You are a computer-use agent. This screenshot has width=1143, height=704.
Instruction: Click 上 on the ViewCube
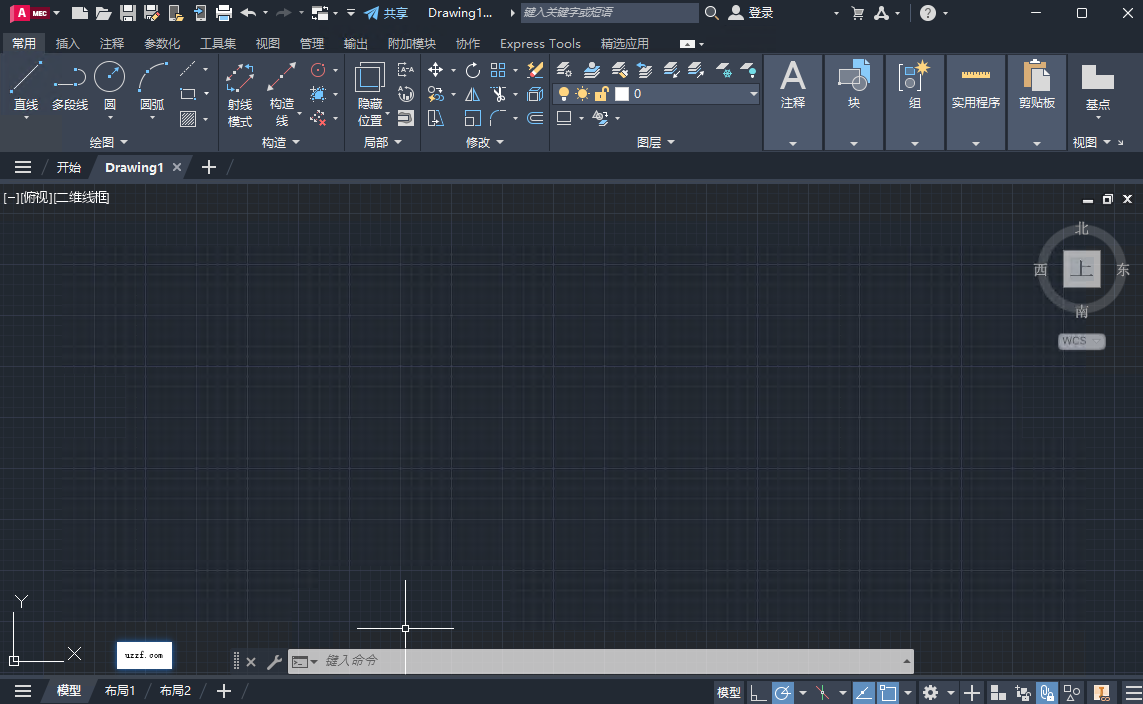pyautogui.click(x=1081, y=269)
